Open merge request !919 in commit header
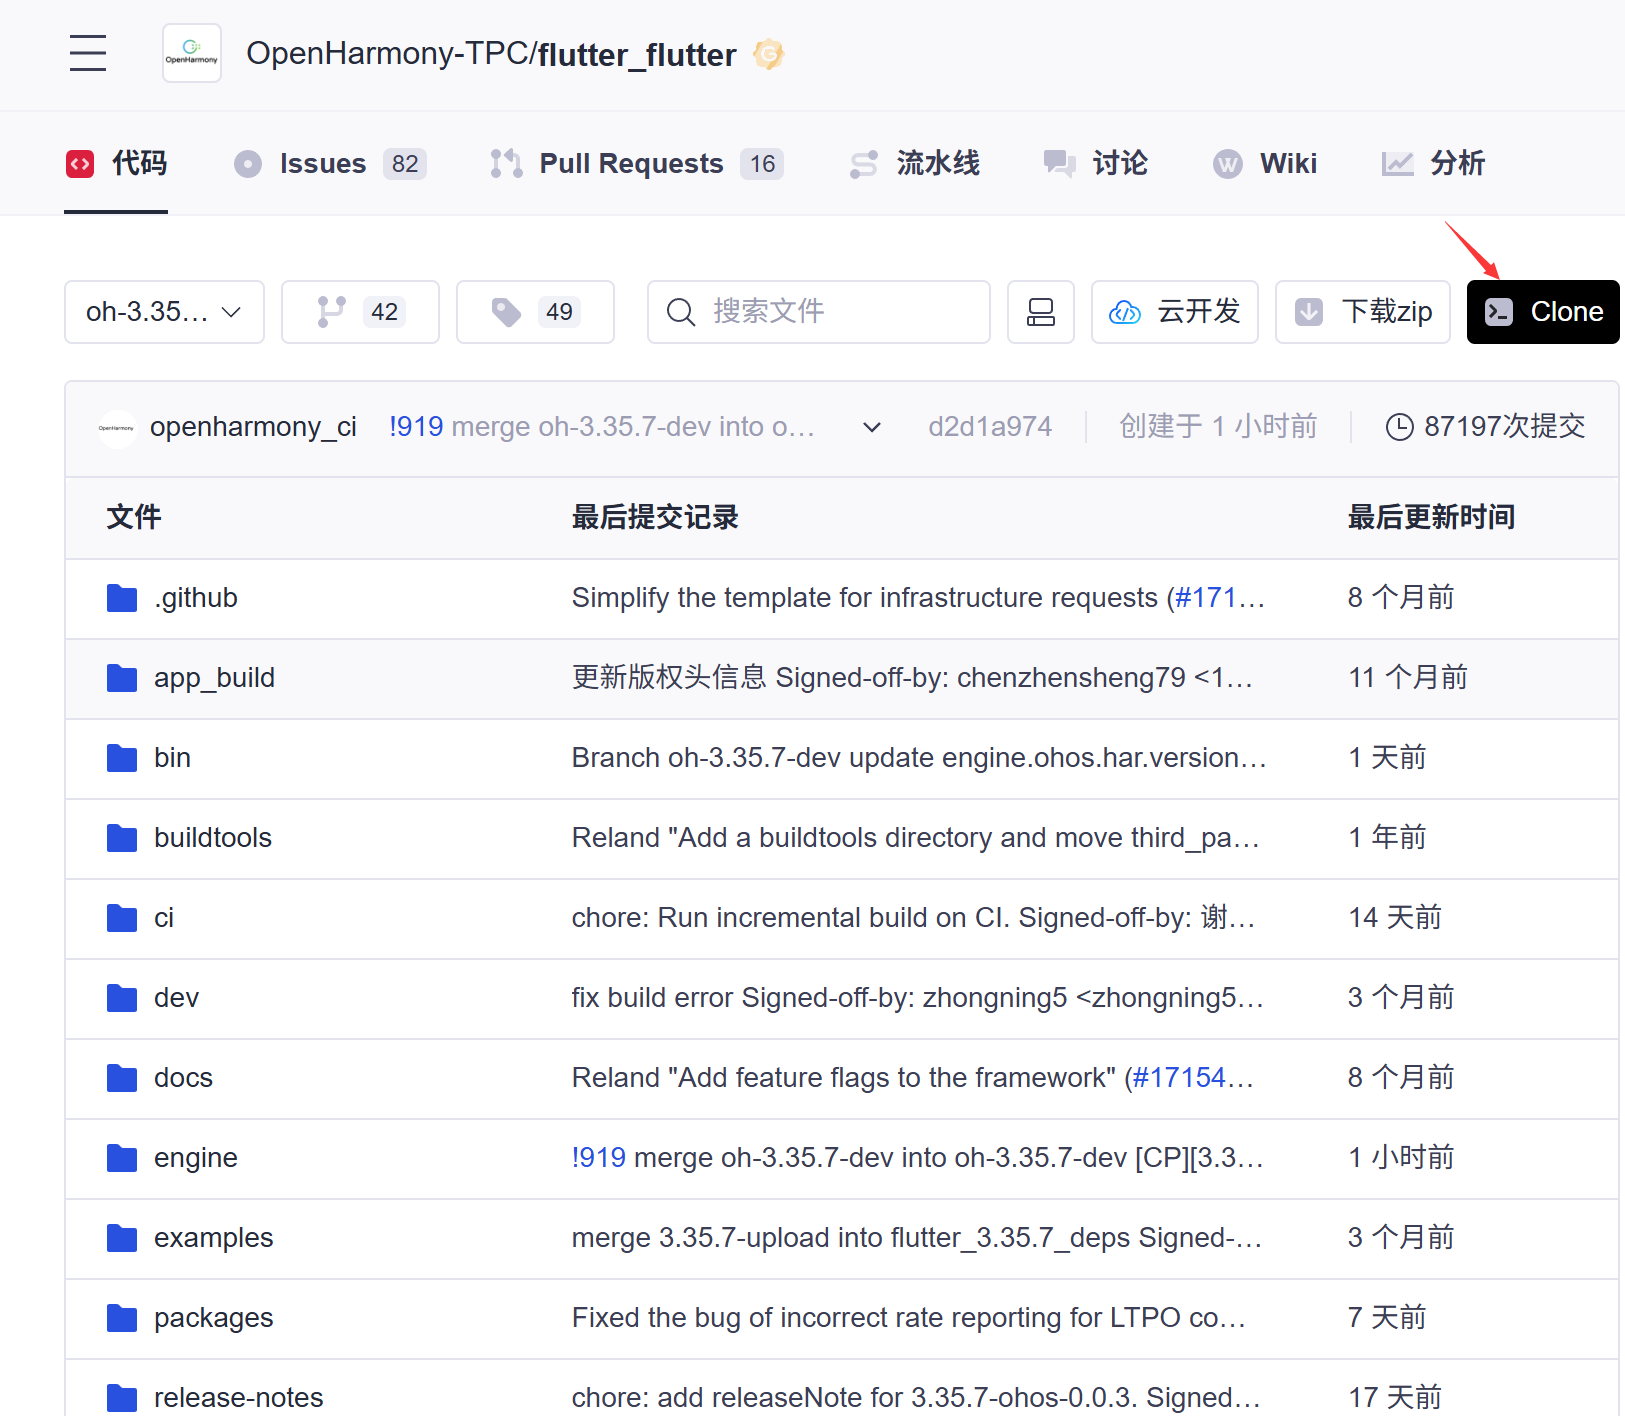Viewport: 1625px width, 1416px height. pos(416,427)
